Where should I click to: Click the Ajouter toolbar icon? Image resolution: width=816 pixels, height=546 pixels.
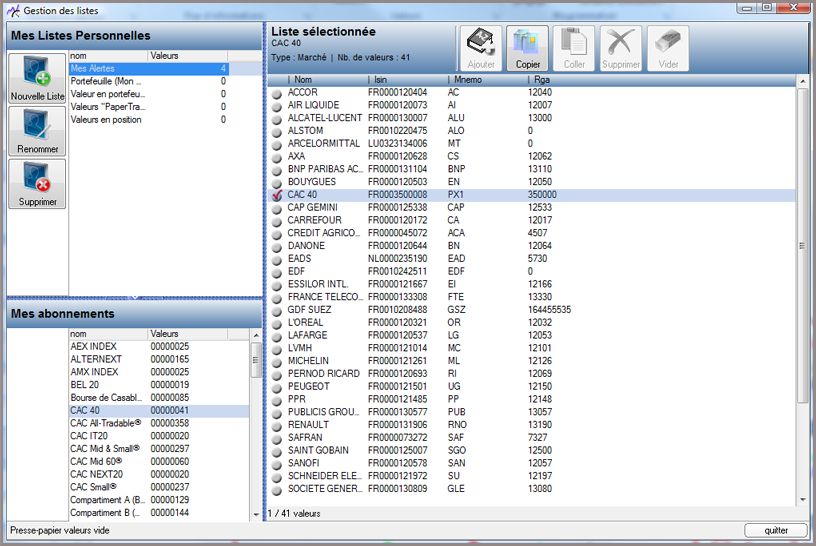pyautogui.click(x=481, y=48)
